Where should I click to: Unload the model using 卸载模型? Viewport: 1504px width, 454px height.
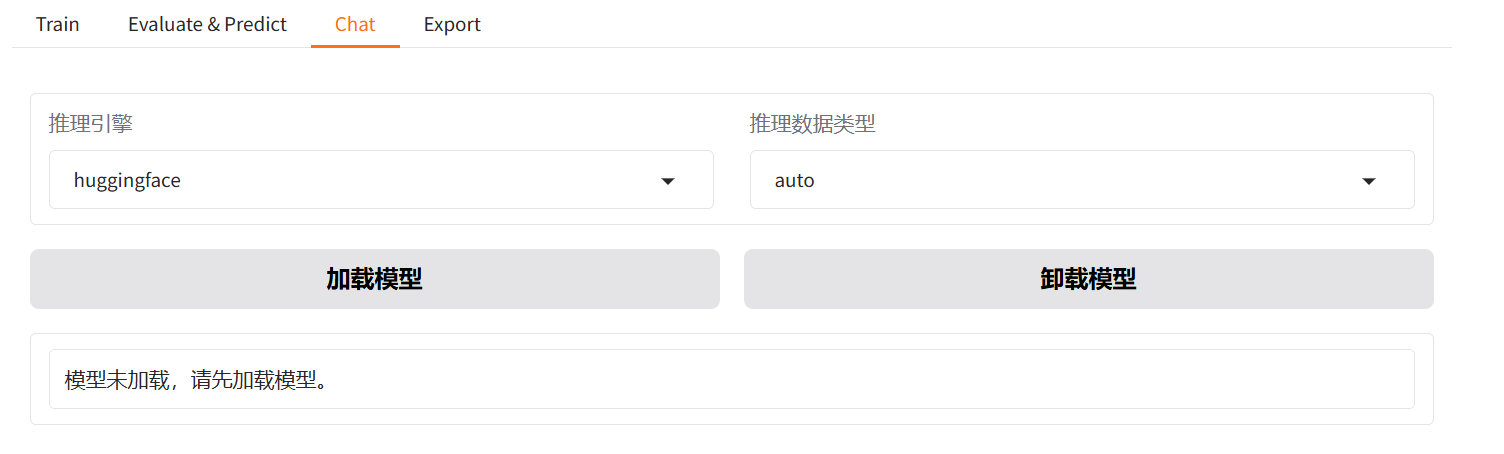point(1088,279)
